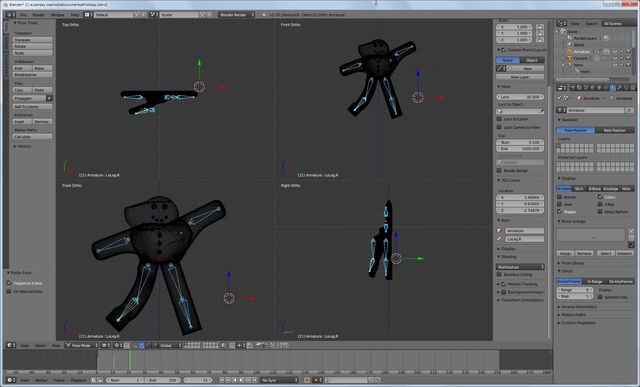Click the Calculate motion paths button
Viewport: 640px width, 387px height.
[32, 136]
